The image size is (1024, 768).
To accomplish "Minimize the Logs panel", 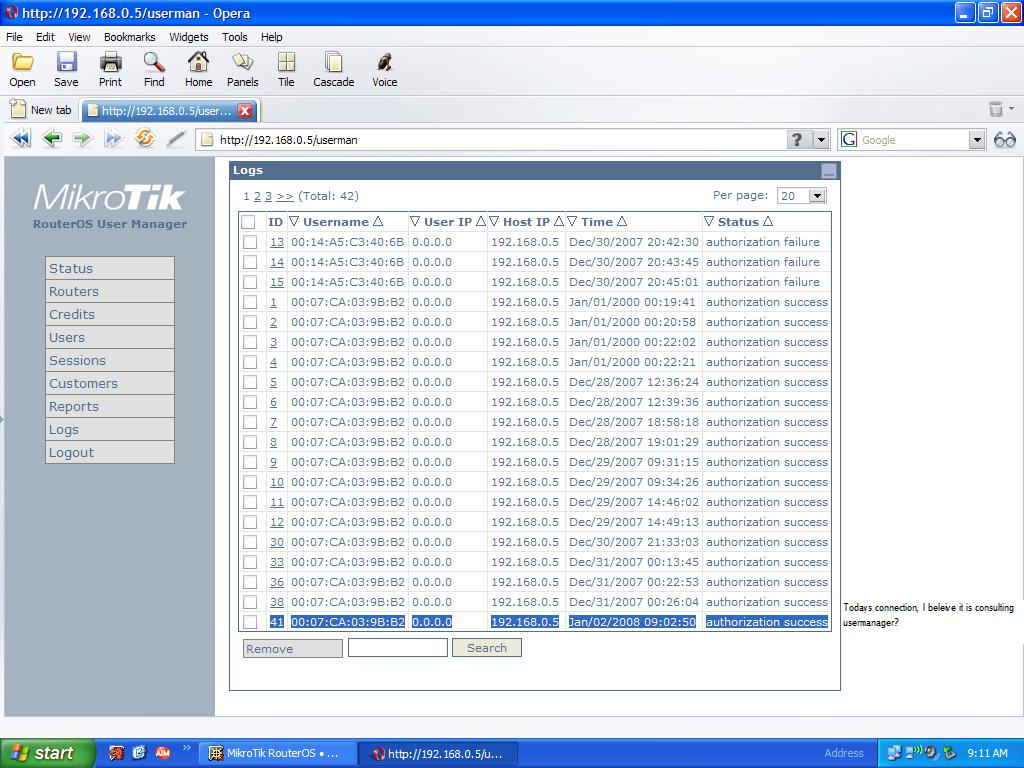I will coord(829,171).
